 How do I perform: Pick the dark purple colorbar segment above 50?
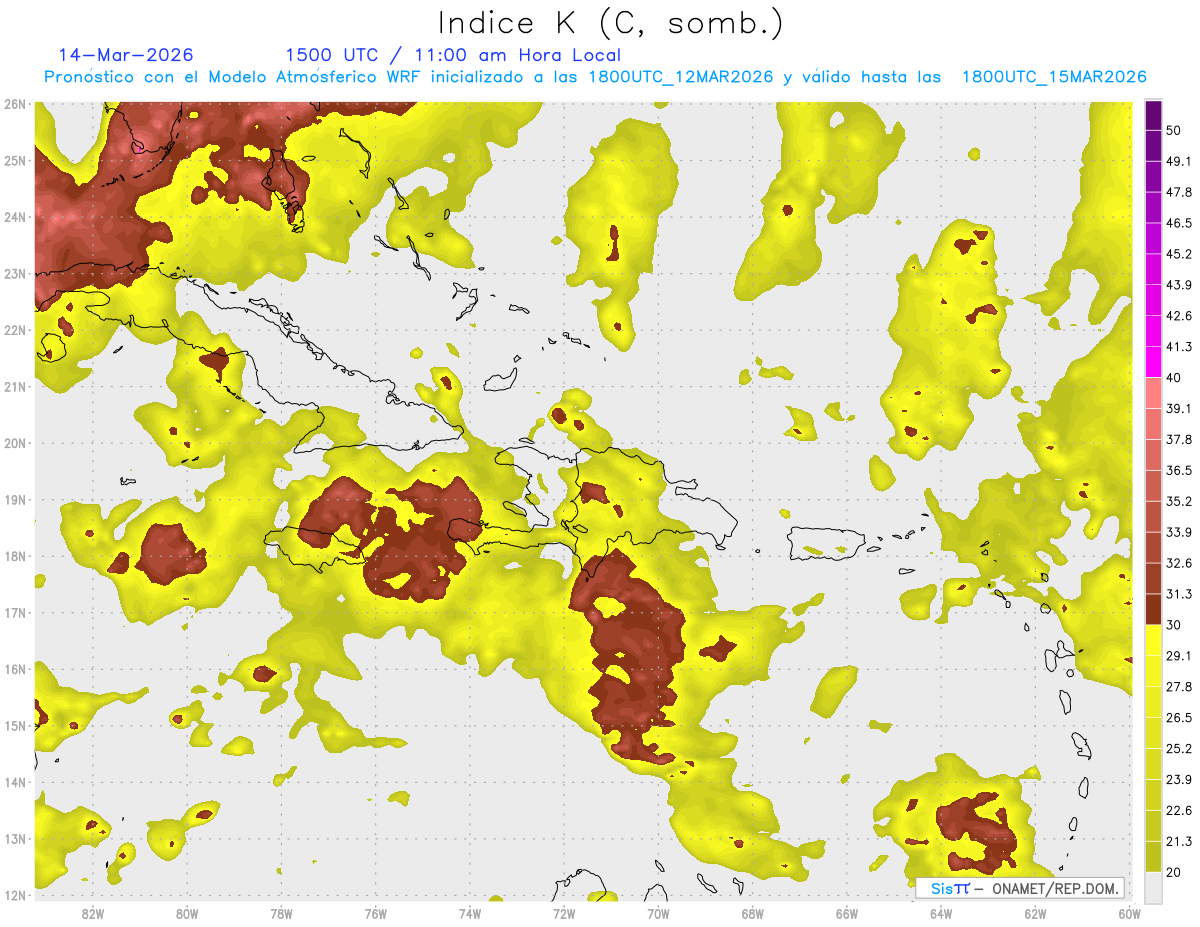pos(1153,116)
